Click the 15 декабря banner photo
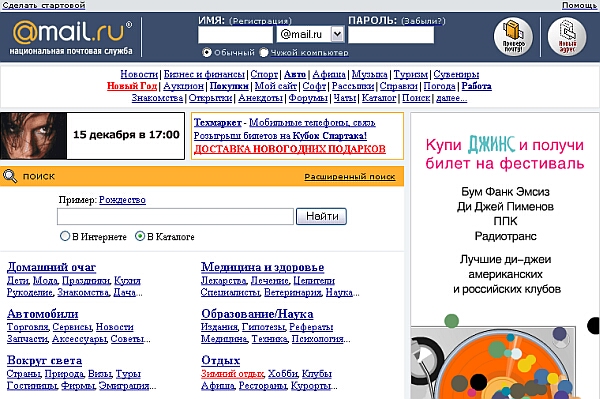This screenshot has width=600, height=399. pyautogui.click(x=33, y=136)
